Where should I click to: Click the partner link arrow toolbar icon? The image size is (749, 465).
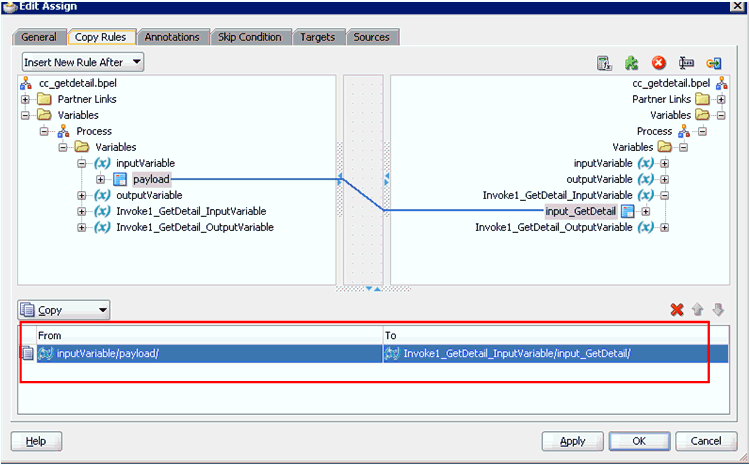click(714, 63)
